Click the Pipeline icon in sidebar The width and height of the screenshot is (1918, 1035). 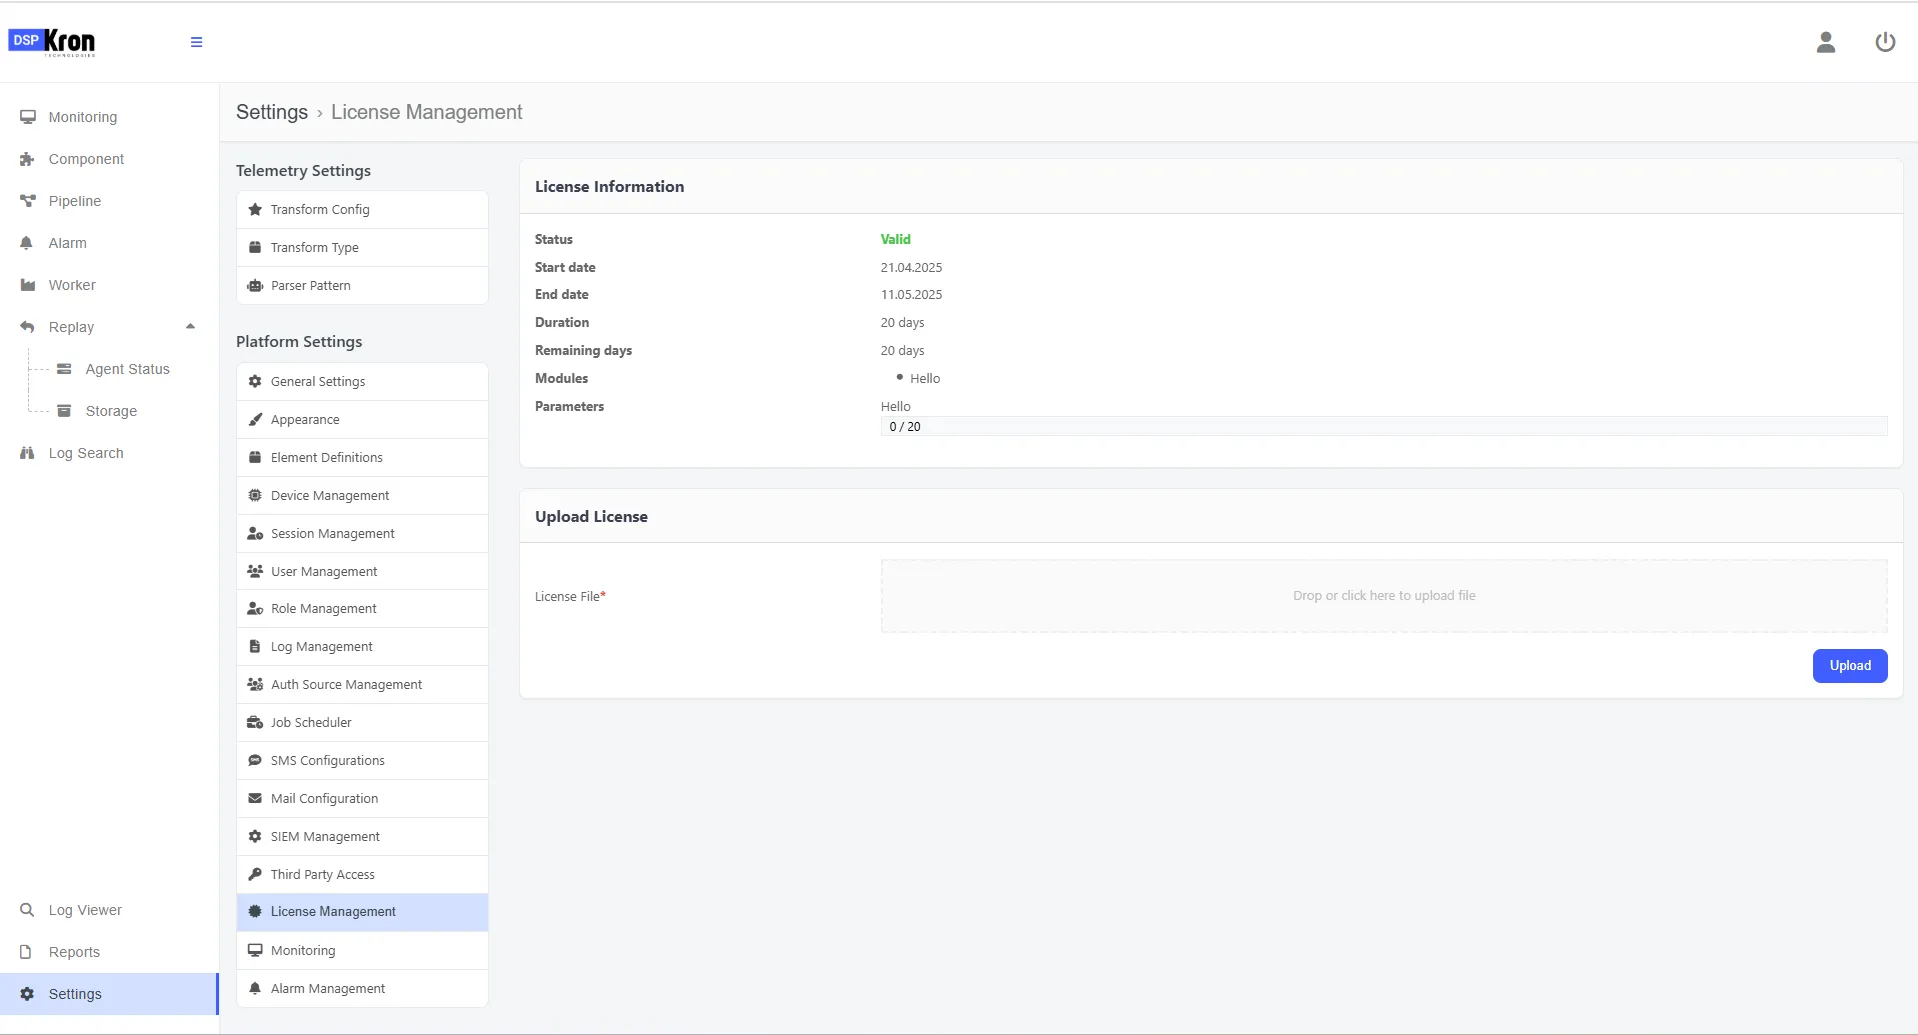pyautogui.click(x=28, y=201)
